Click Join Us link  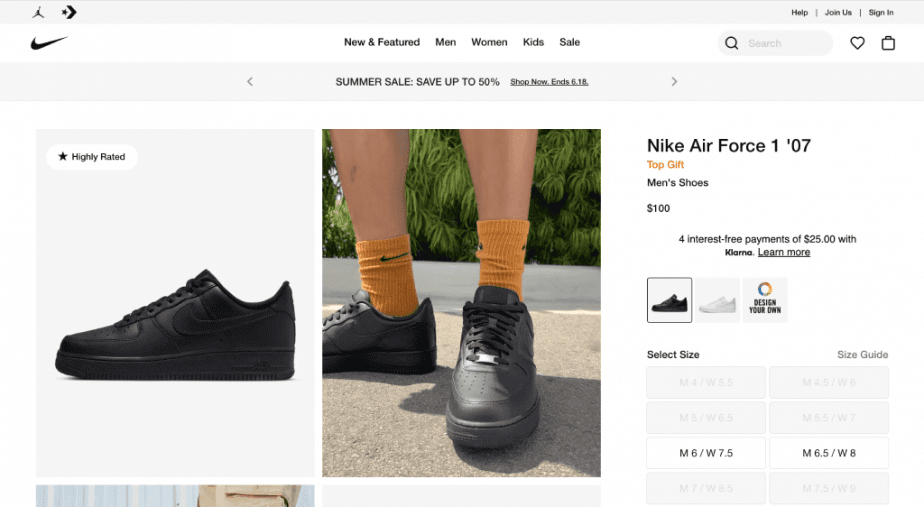[838, 12]
